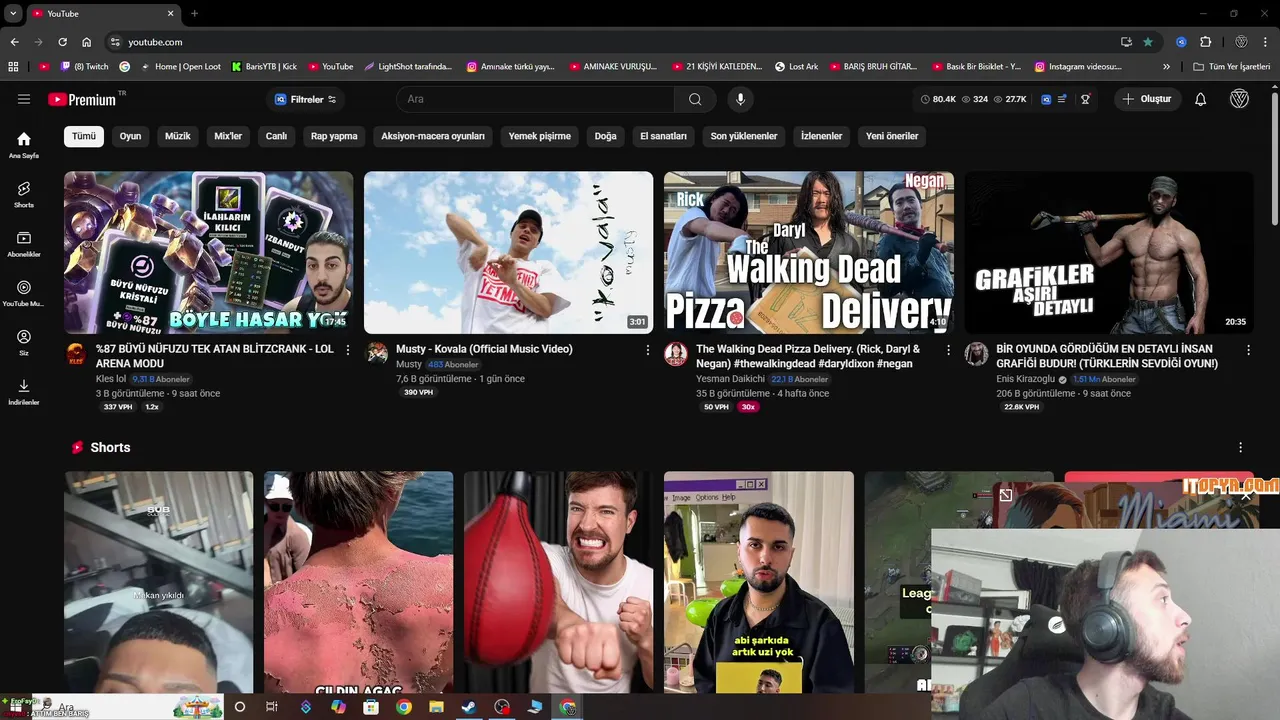Show the hidden bookmarks overflow chevron
The width and height of the screenshot is (1280, 720).
[x=1166, y=67]
